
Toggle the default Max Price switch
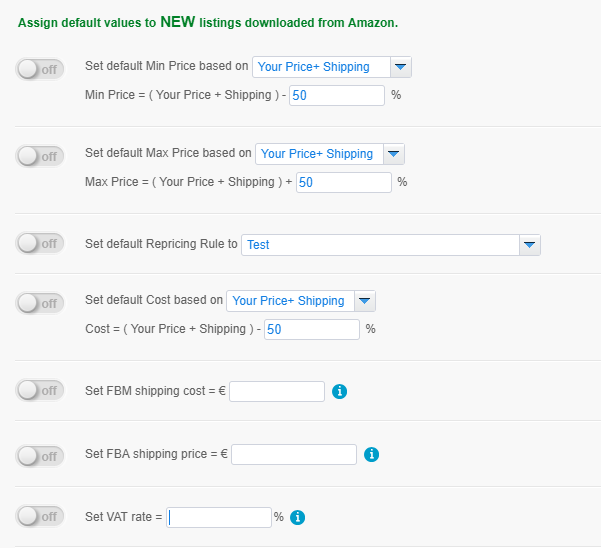(x=40, y=156)
